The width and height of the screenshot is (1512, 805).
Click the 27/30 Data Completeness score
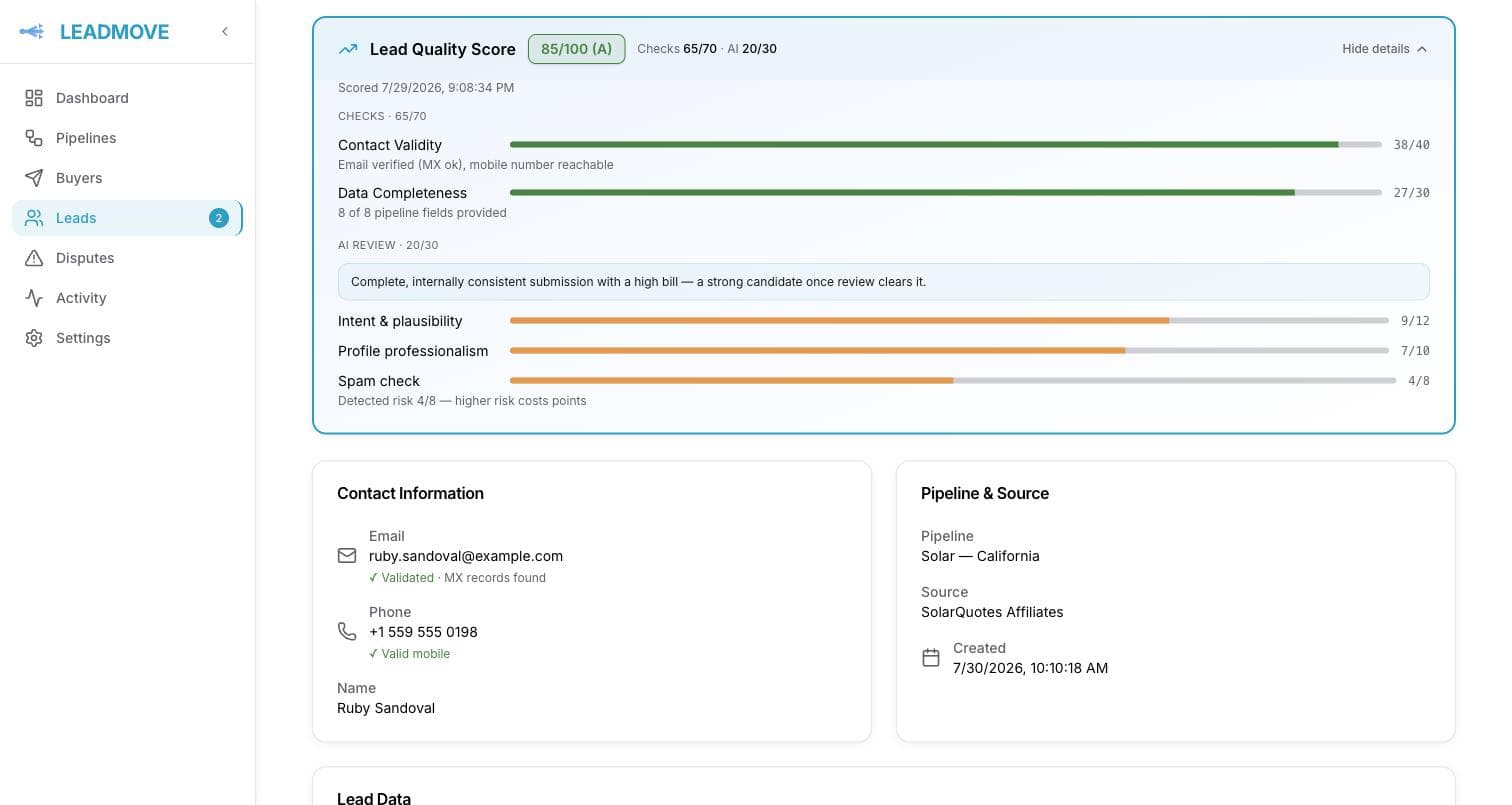[1411, 193]
